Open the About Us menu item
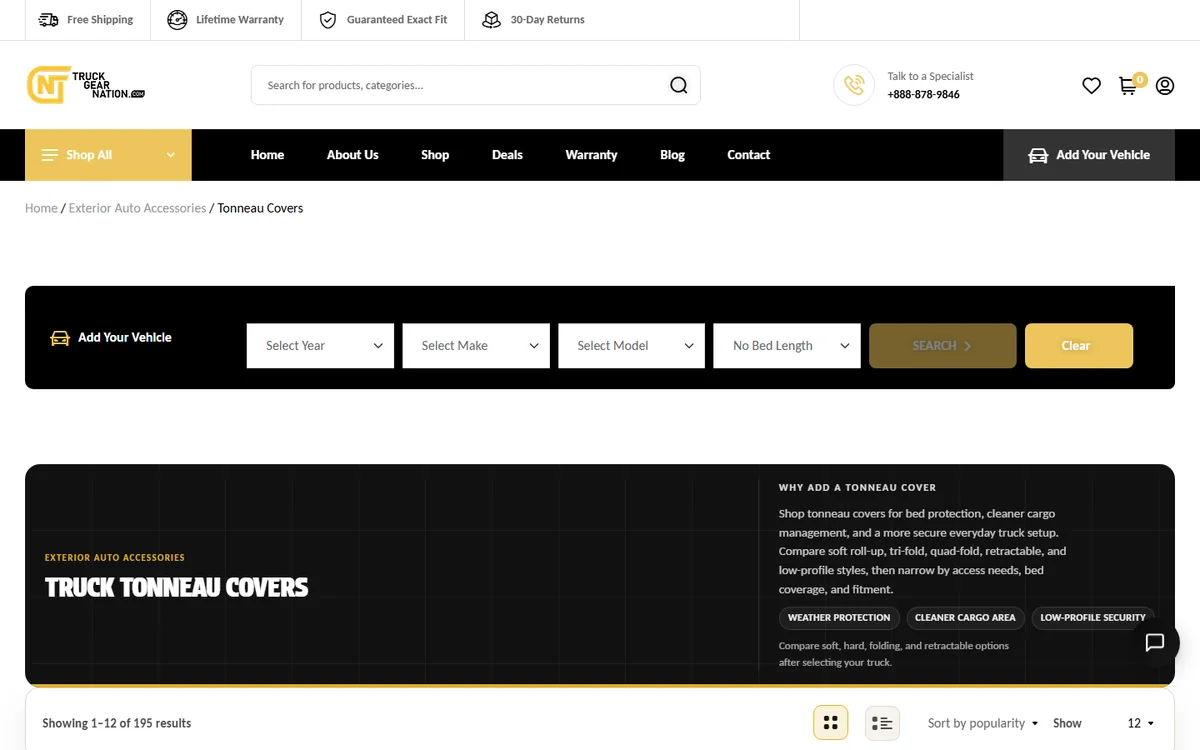This screenshot has height=750, width=1200. 353,155
